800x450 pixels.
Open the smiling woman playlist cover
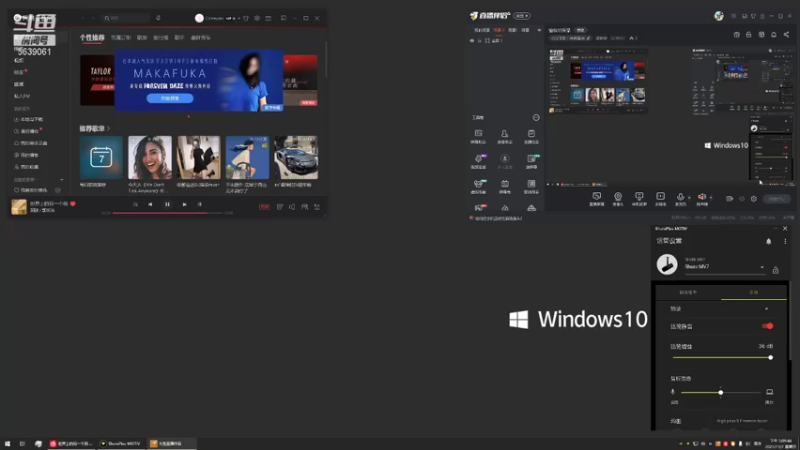pyautogui.click(x=150, y=157)
